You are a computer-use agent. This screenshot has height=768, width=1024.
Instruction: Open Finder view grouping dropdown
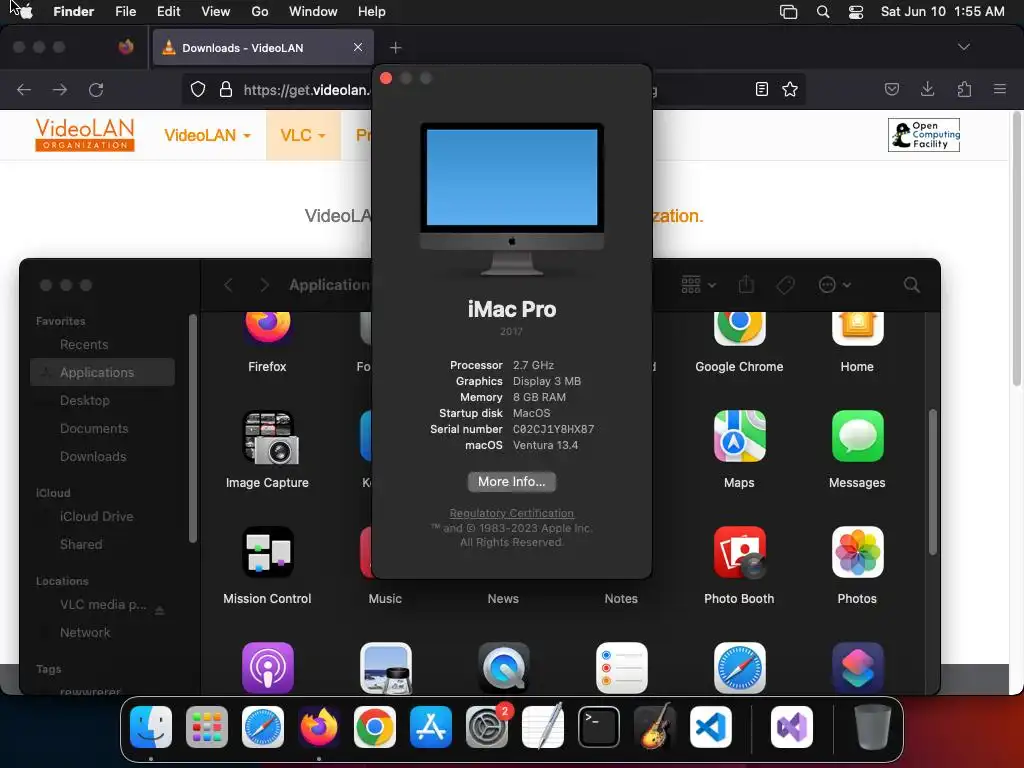(699, 285)
